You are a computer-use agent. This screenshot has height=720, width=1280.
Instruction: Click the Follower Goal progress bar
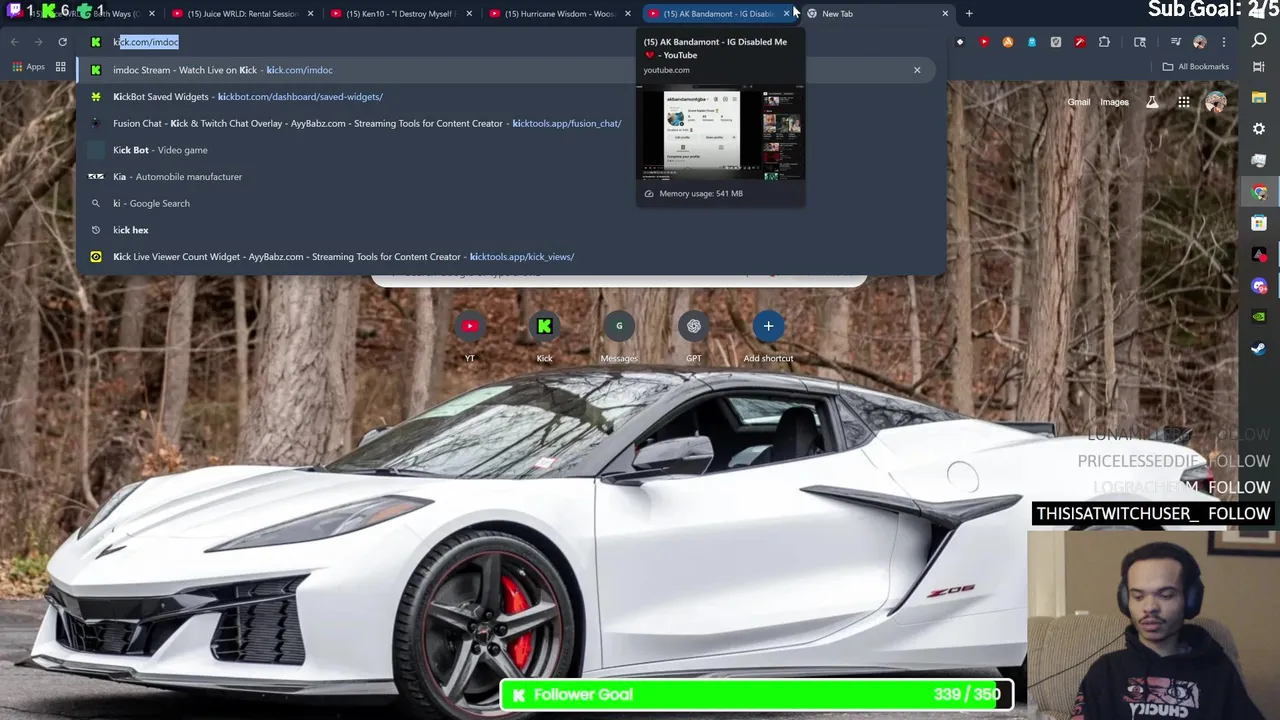coord(757,694)
